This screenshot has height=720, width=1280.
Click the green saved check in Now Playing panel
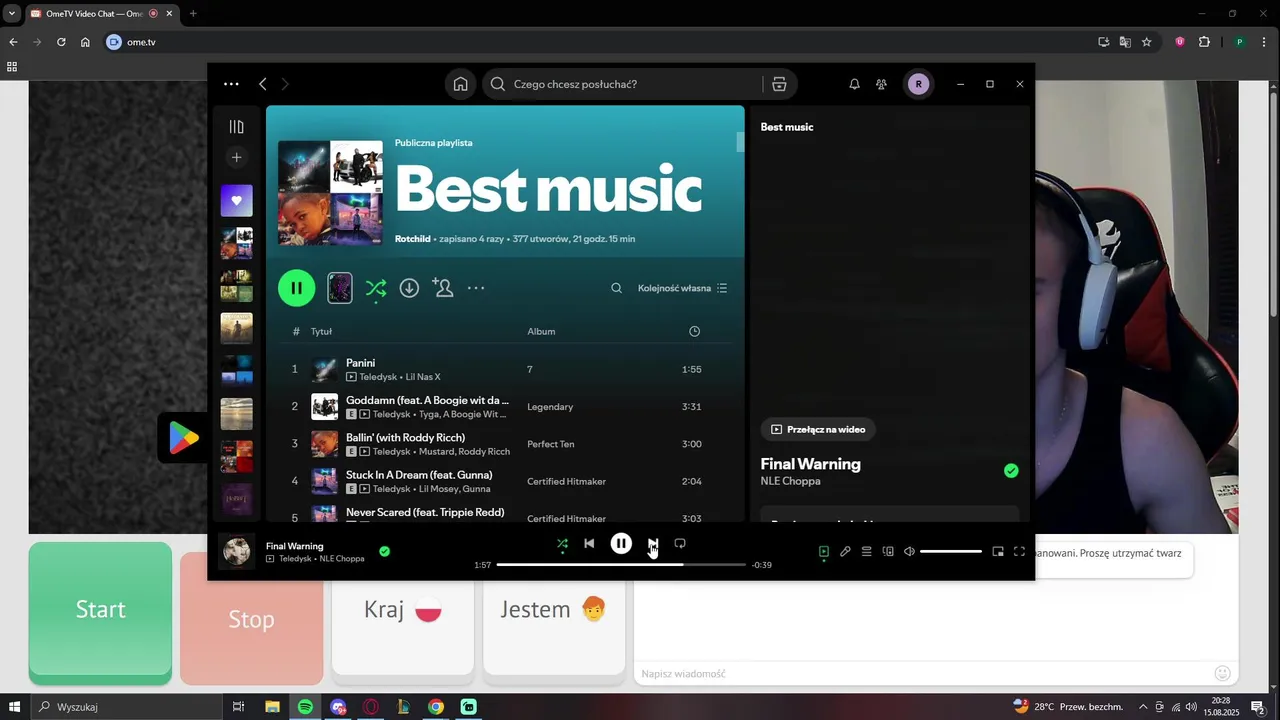[1011, 470]
